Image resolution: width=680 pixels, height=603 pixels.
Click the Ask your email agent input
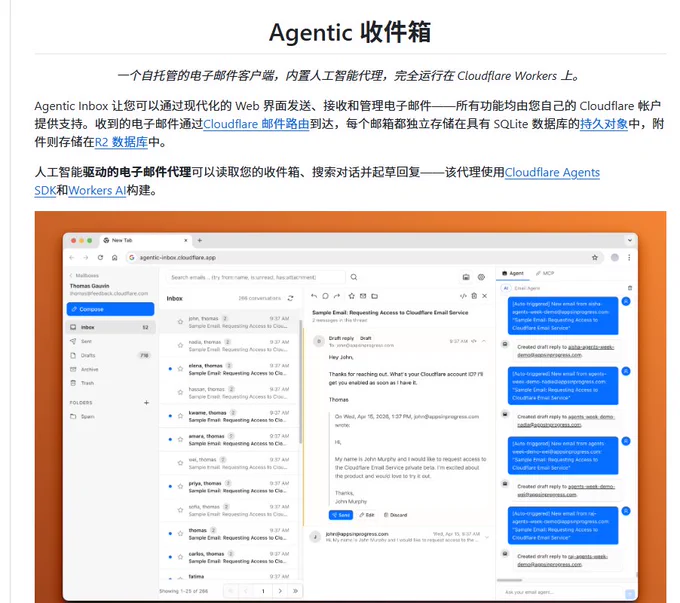pyautogui.click(x=562, y=592)
